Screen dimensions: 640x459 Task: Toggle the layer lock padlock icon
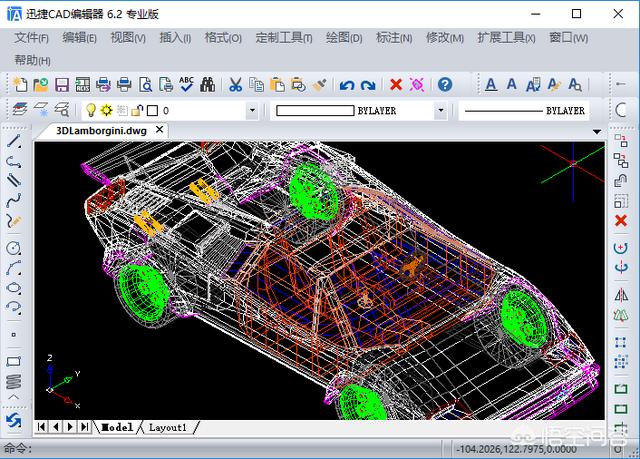click(137, 111)
